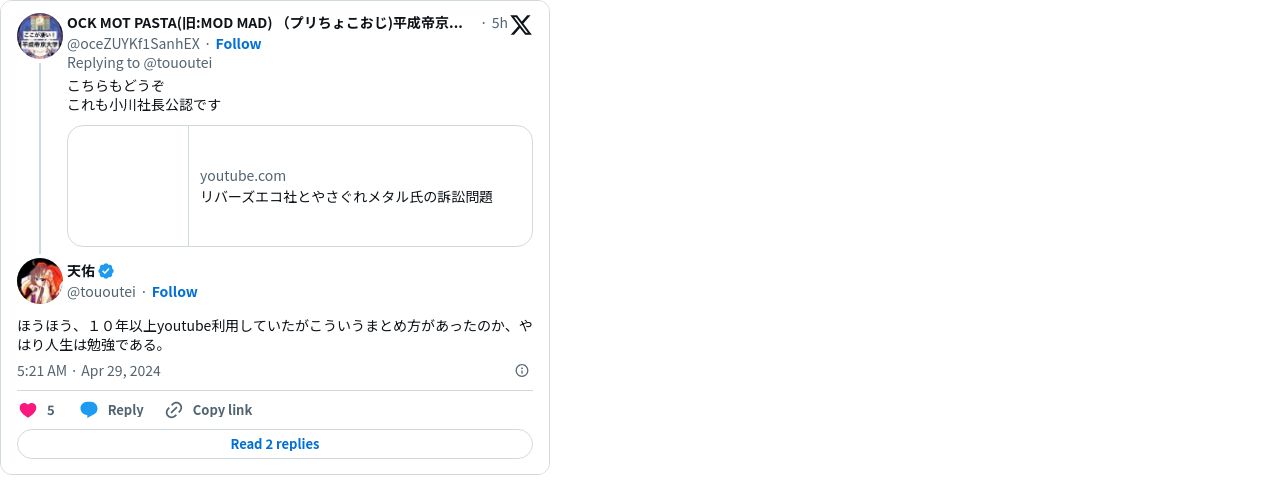The width and height of the screenshot is (1284, 483).
Task: Click the 5:21 AM · Apr 29, 2024 timestamp
Action: pyautogui.click(x=89, y=371)
